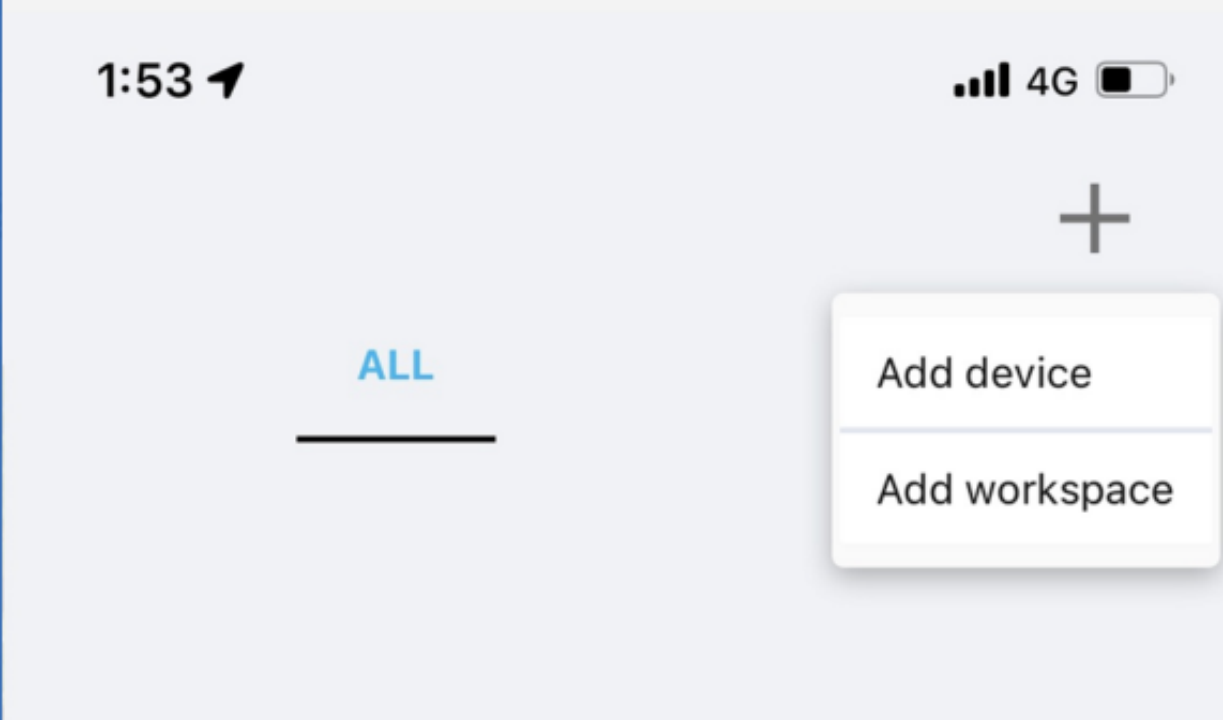Switch to the ALL tab
Screen dimensions: 1223x720
pos(396,366)
